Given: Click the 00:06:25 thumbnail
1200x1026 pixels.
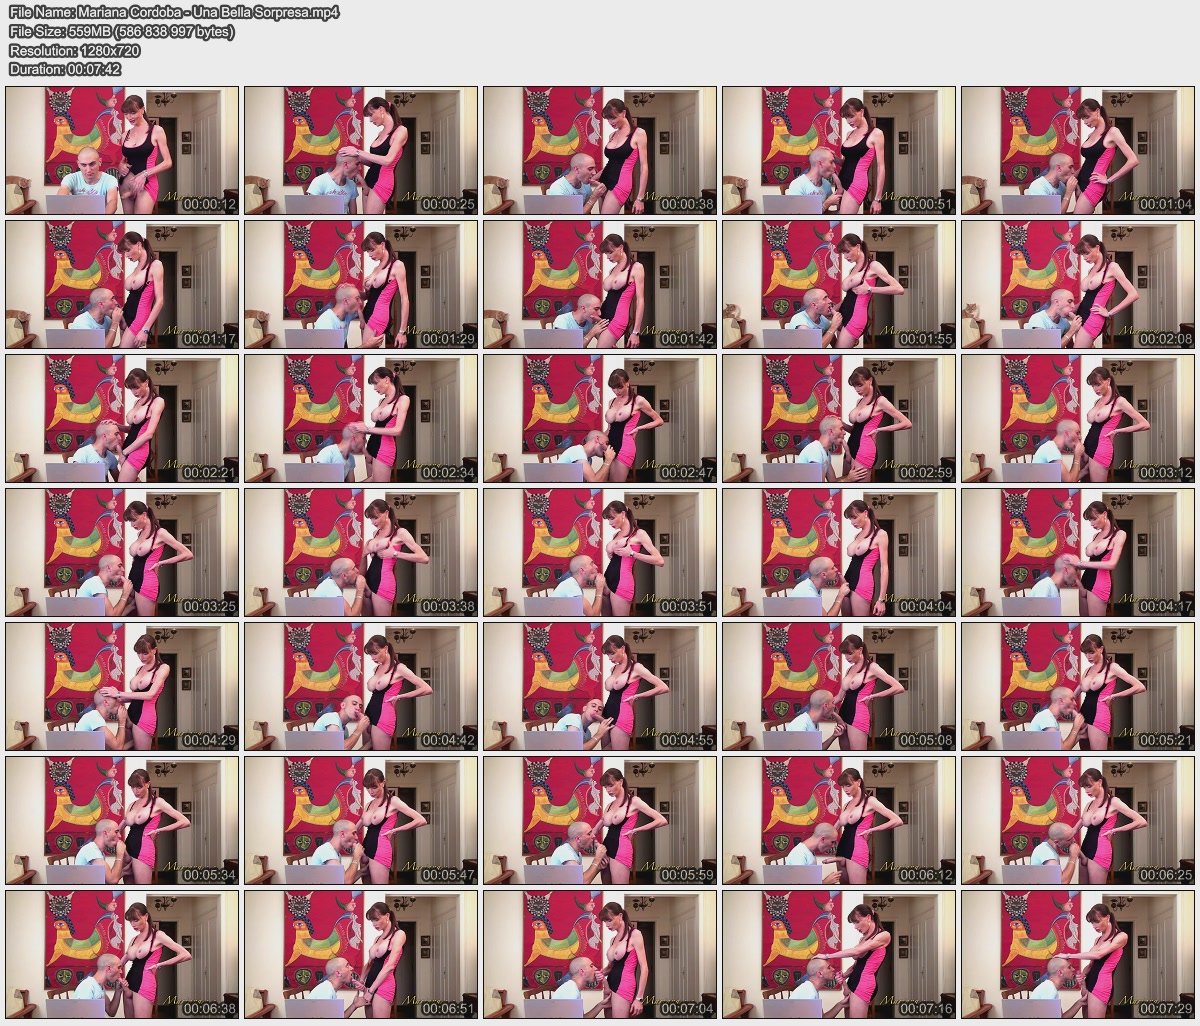Looking at the screenshot, I should point(1078,820).
